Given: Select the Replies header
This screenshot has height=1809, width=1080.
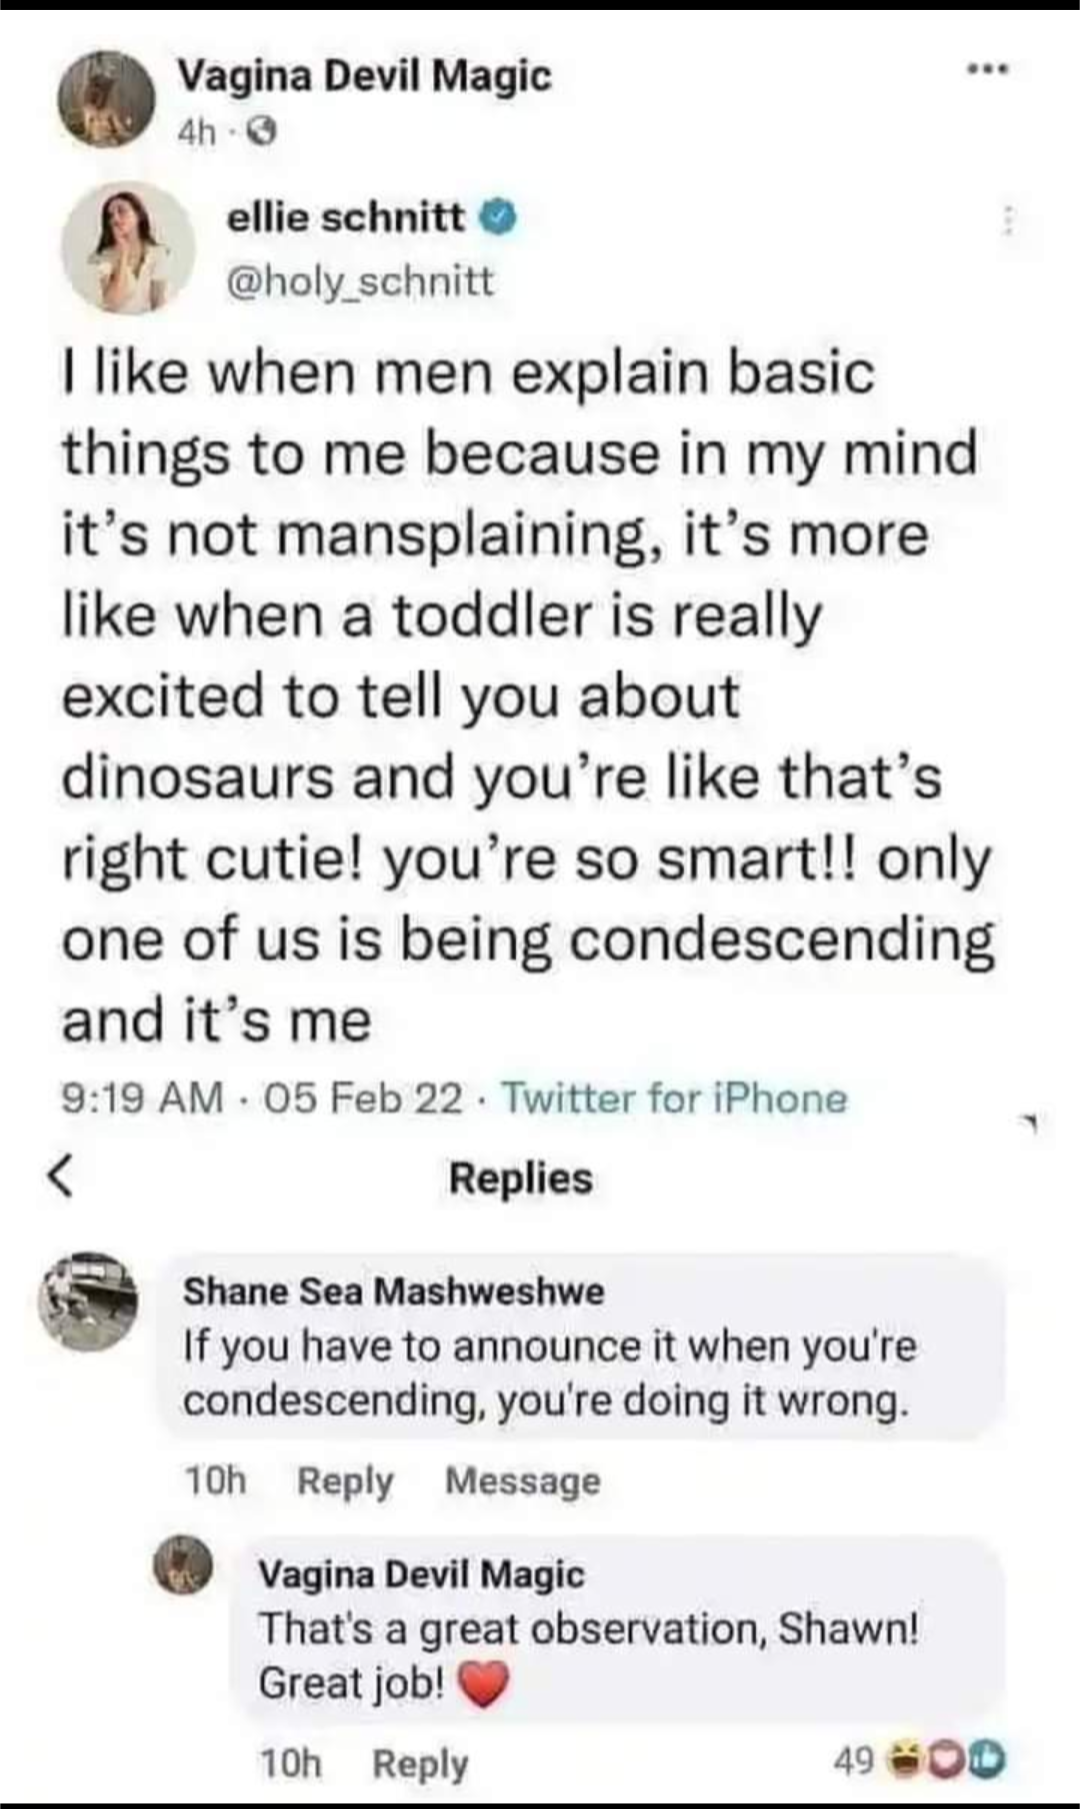Looking at the screenshot, I should click(520, 1179).
